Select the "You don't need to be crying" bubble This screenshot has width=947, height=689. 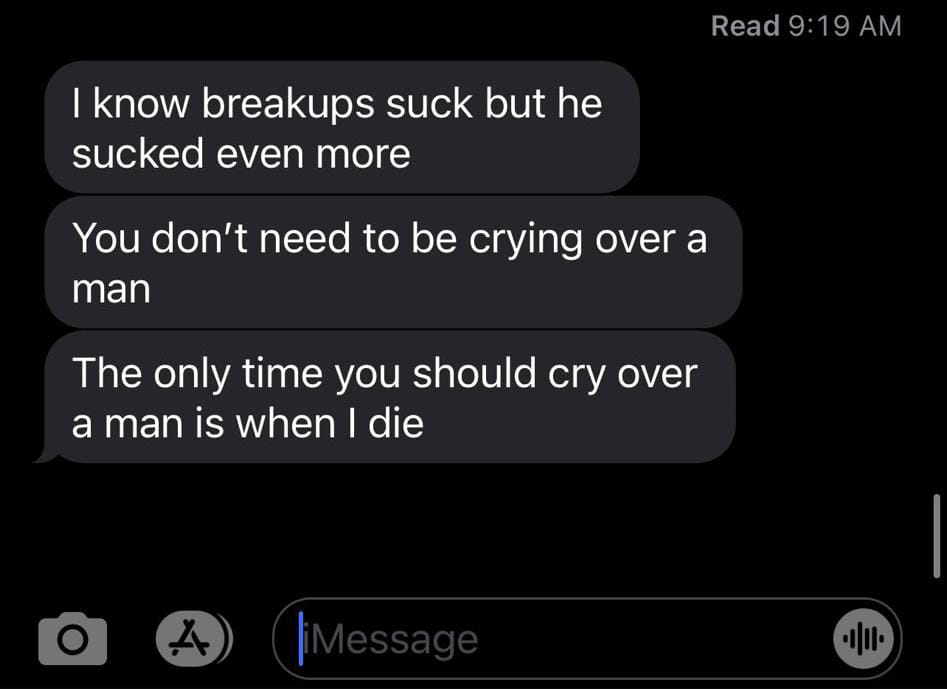click(x=393, y=262)
